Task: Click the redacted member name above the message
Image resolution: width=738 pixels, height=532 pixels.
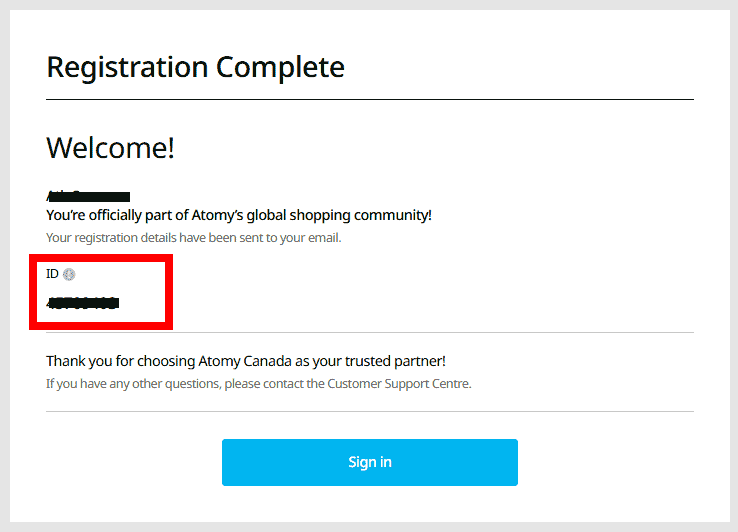Action: tap(89, 196)
